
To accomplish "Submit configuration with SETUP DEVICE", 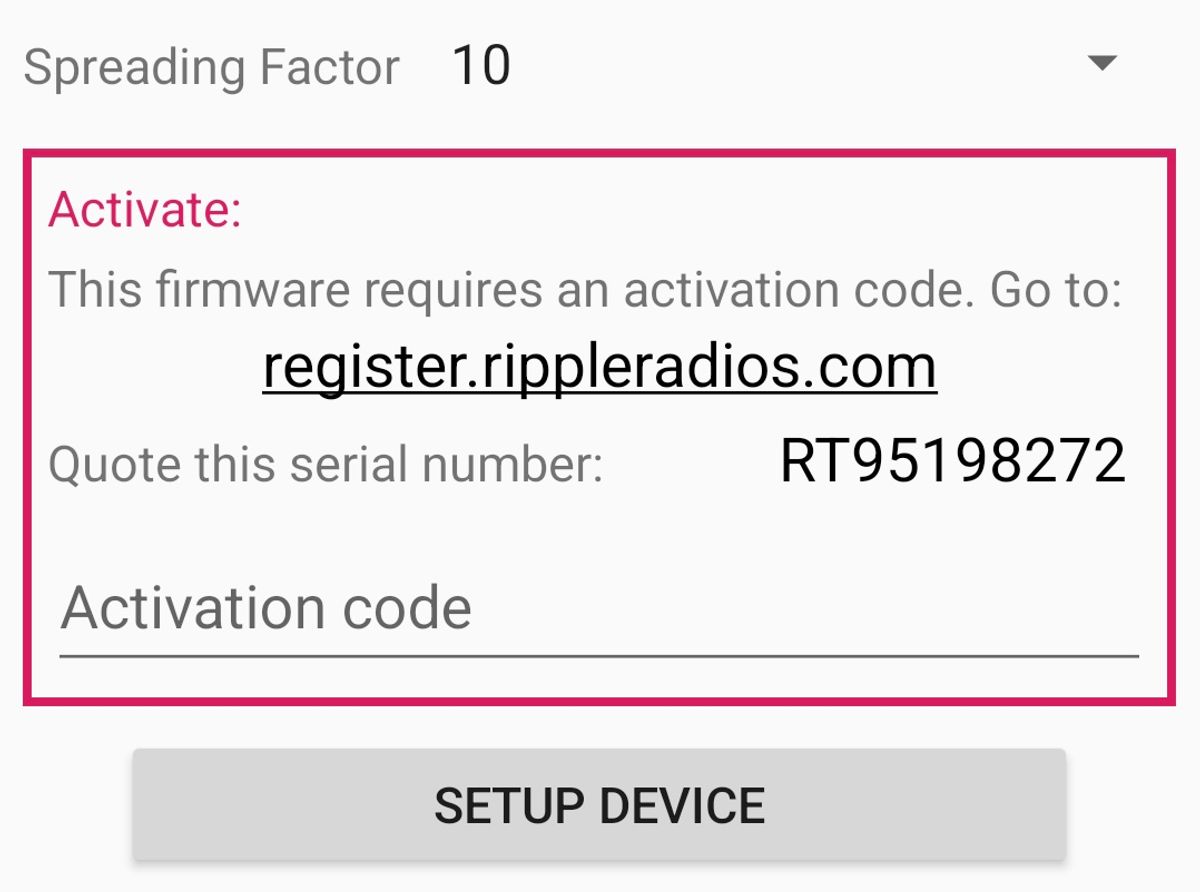I will pos(599,805).
